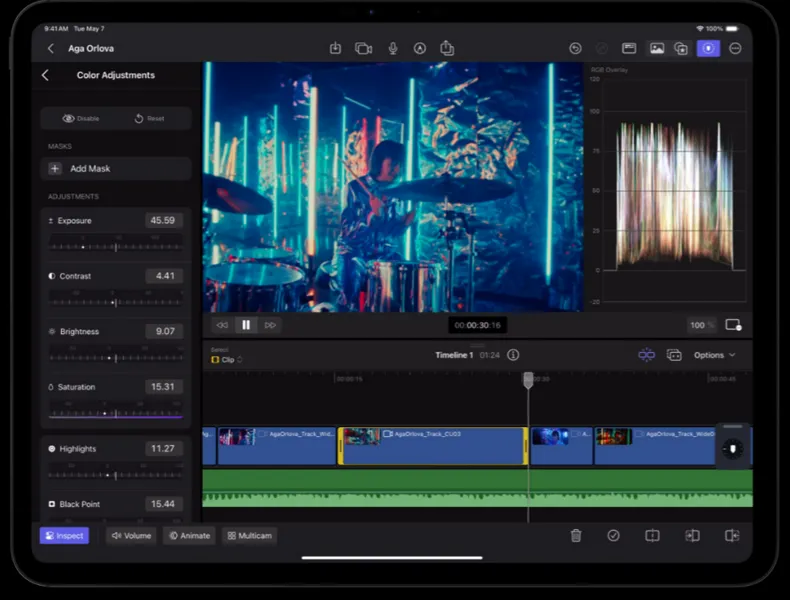Viewport: 790px width, 600px height.
Task: Click the Wi-Fi status icon
Action: click(x=699, y=29)
